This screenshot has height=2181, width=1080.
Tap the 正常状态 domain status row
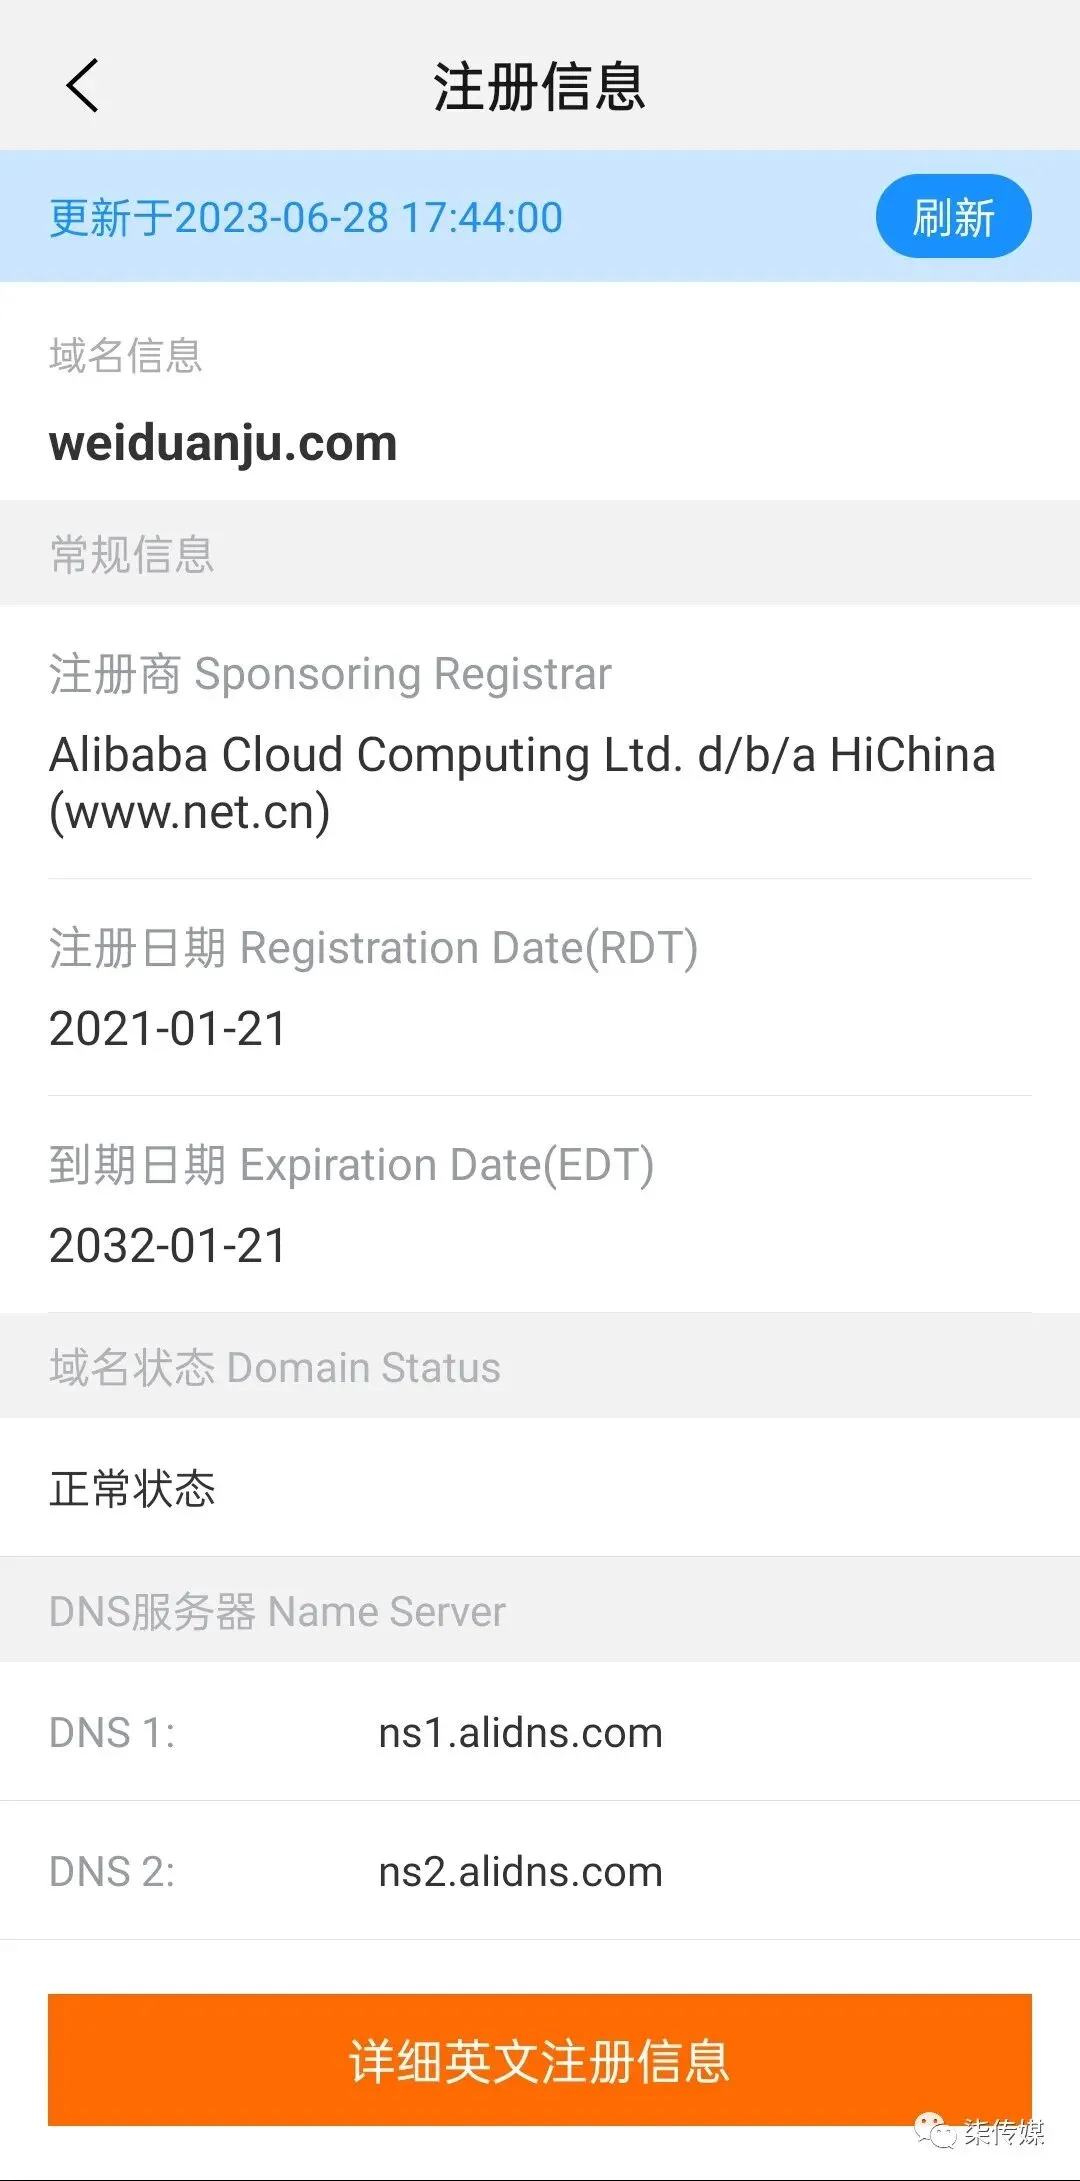(x=132, y=1488)
